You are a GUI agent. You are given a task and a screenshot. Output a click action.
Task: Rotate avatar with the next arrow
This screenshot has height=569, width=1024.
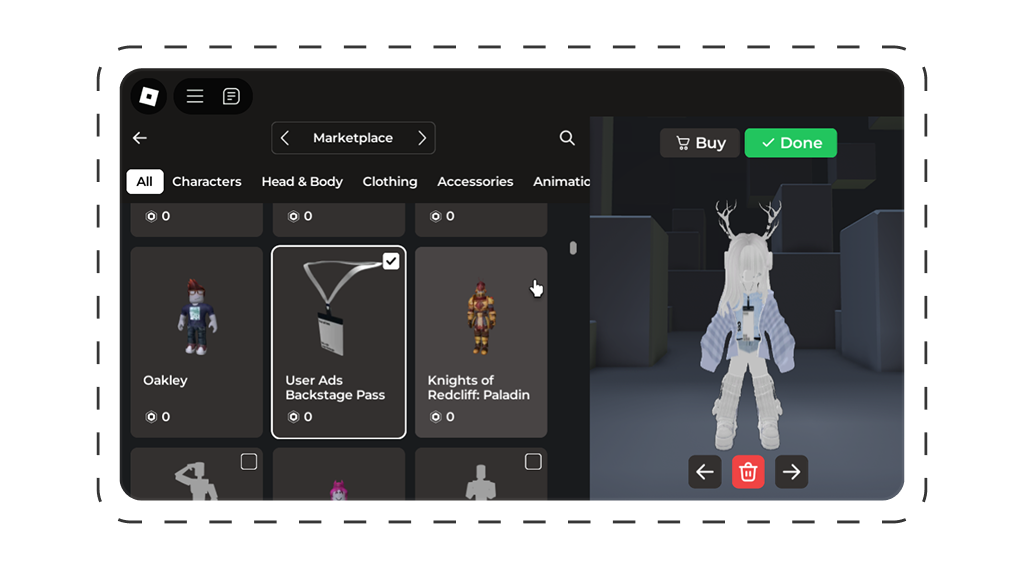coord(792,472)
